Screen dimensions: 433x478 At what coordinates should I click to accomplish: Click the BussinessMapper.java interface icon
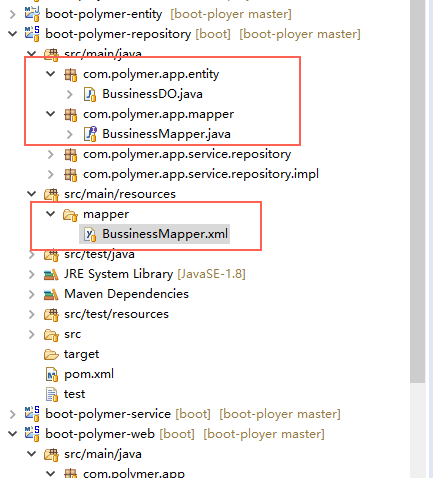point(90,134)
